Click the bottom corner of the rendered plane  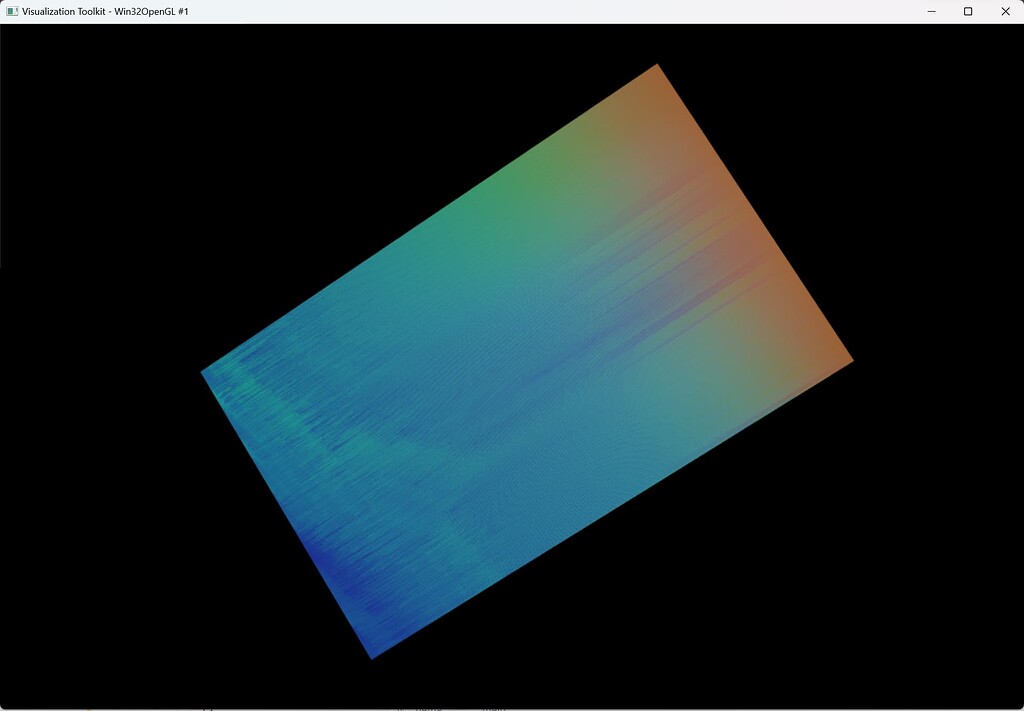(x=374, y=654)
